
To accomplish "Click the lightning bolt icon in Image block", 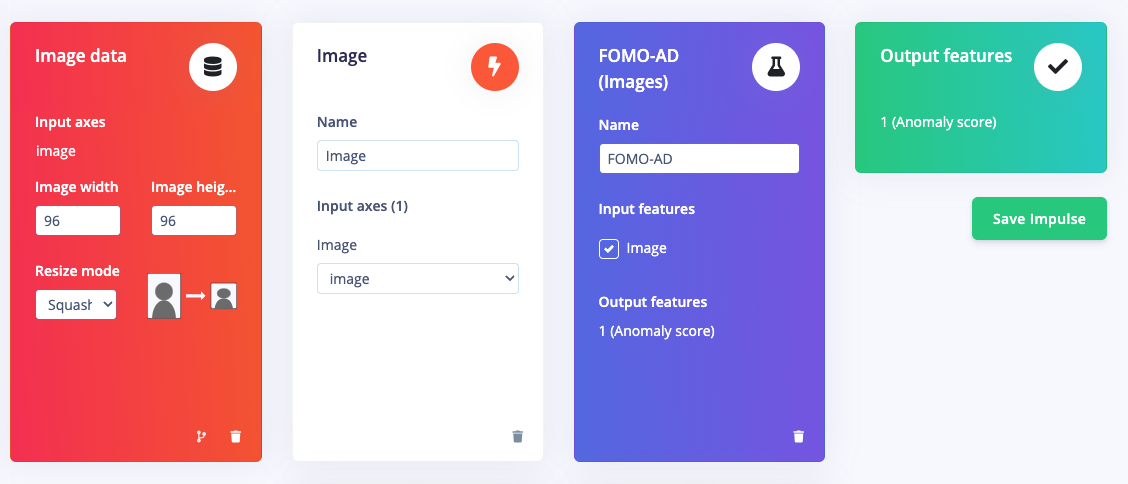I will 494,67.
